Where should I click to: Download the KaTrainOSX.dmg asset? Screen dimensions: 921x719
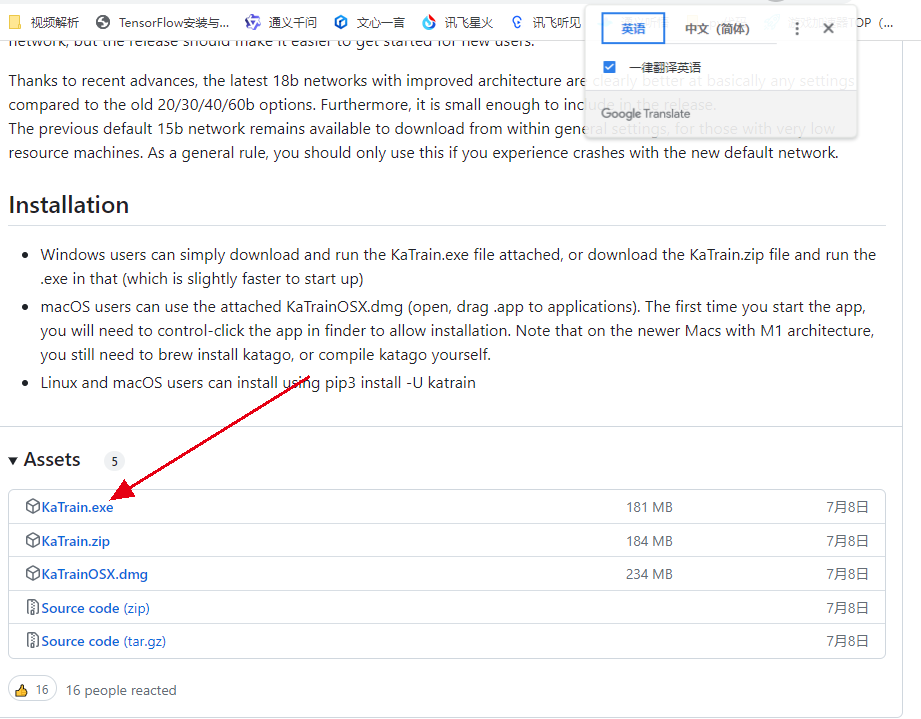click(x=95, y=574)
